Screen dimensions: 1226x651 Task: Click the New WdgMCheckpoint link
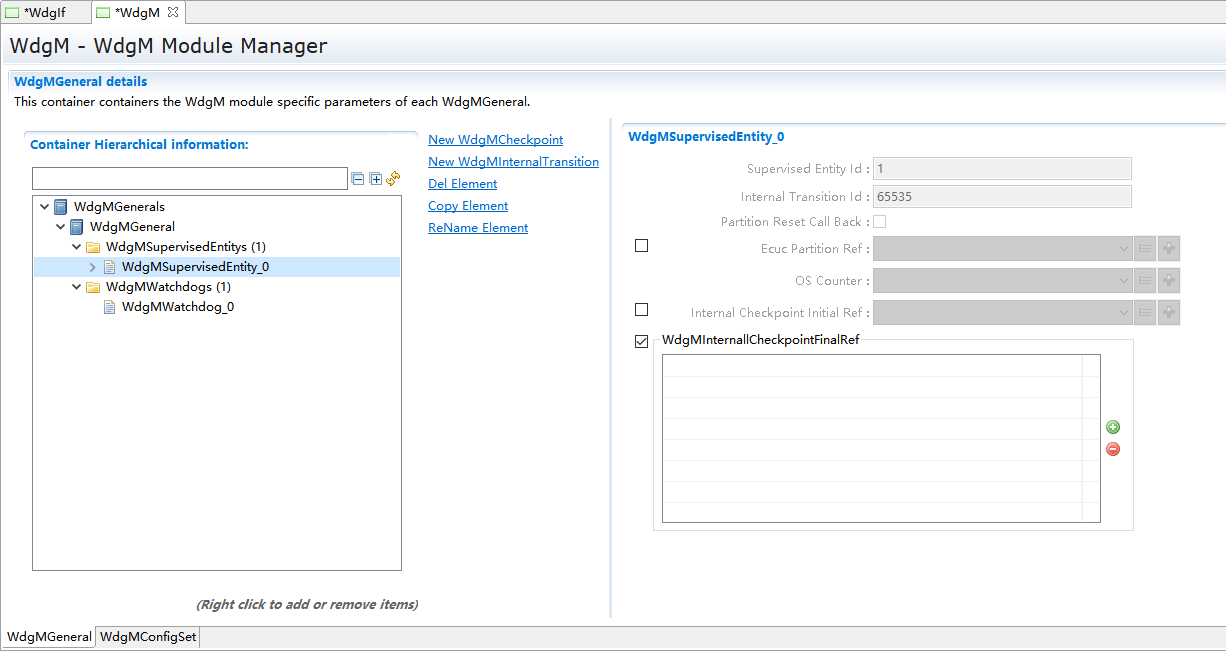pos(495,140)
